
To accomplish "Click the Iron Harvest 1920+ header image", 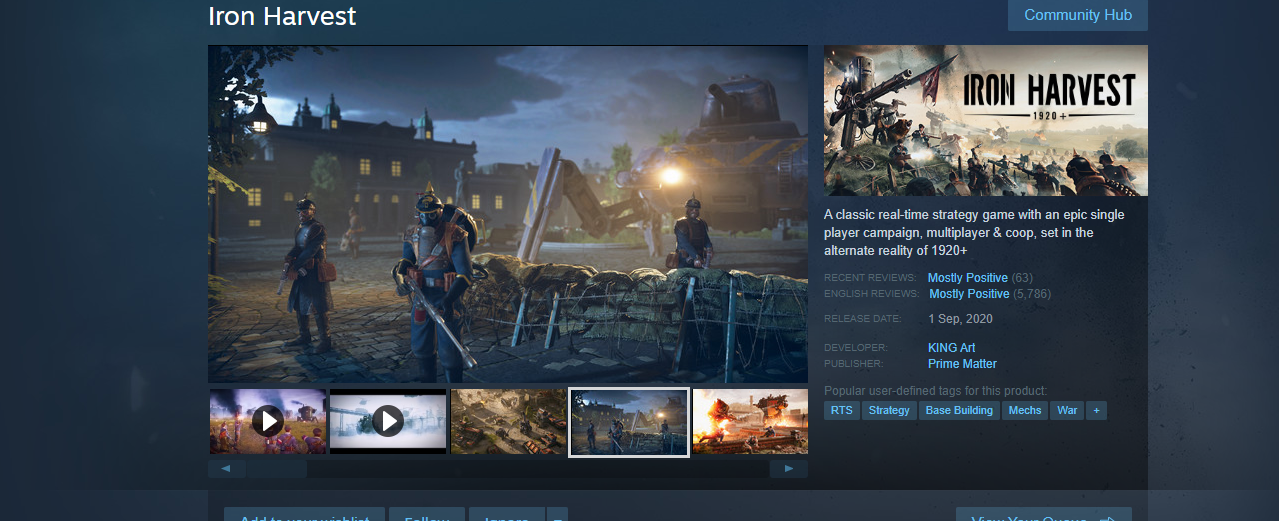I will 986,120.
